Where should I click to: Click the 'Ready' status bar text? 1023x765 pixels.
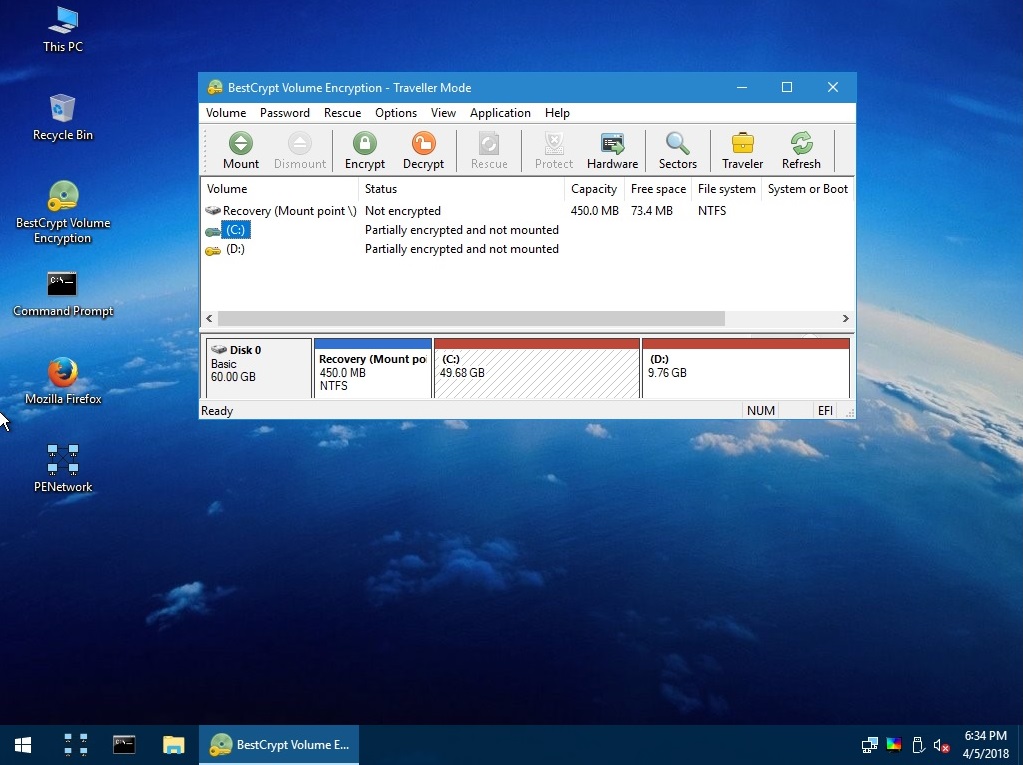[x=217, y=411]
